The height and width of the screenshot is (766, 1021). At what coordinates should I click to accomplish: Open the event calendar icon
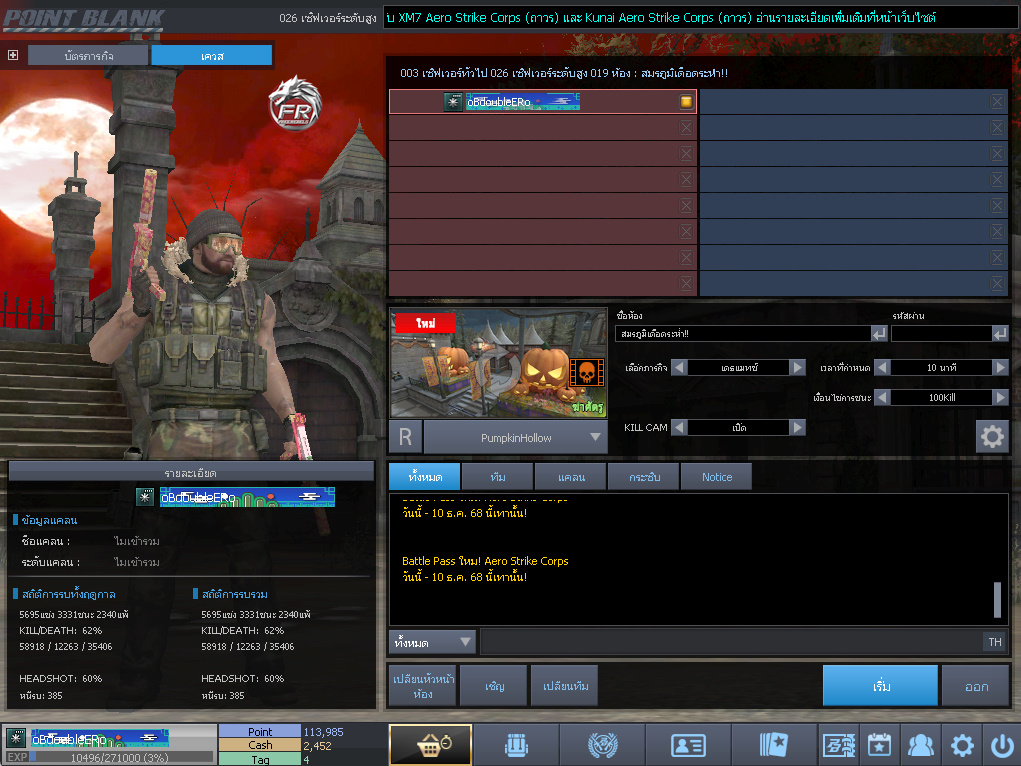[x=879, y=745]
